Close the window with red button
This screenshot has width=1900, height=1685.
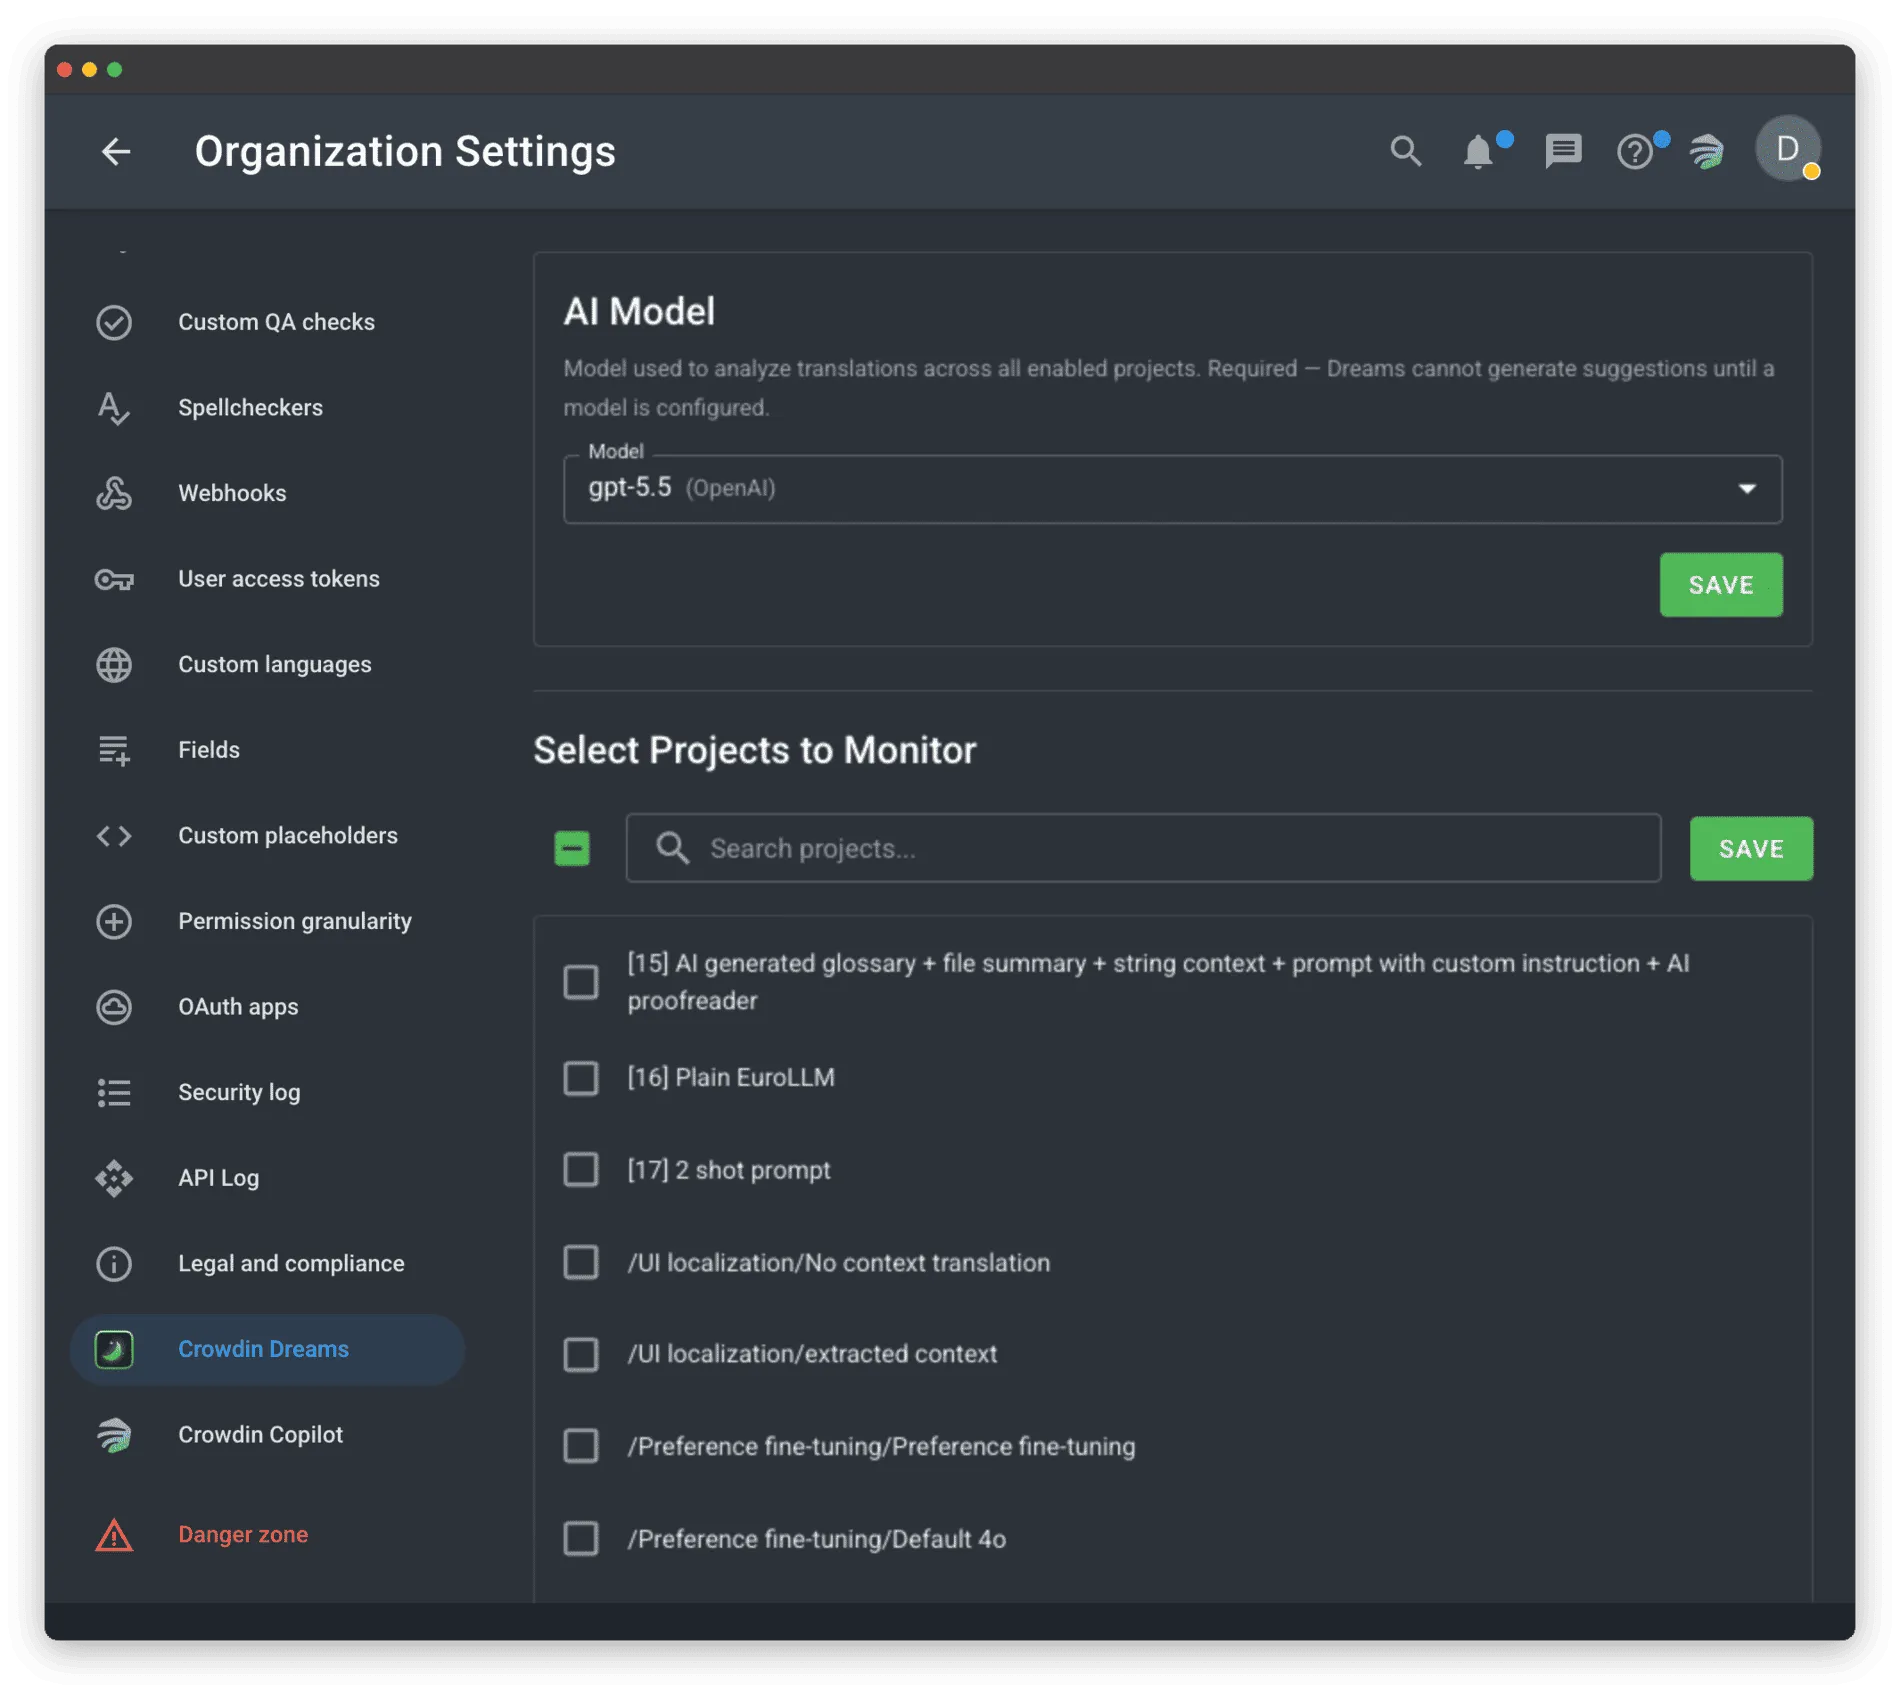point(64,70)
